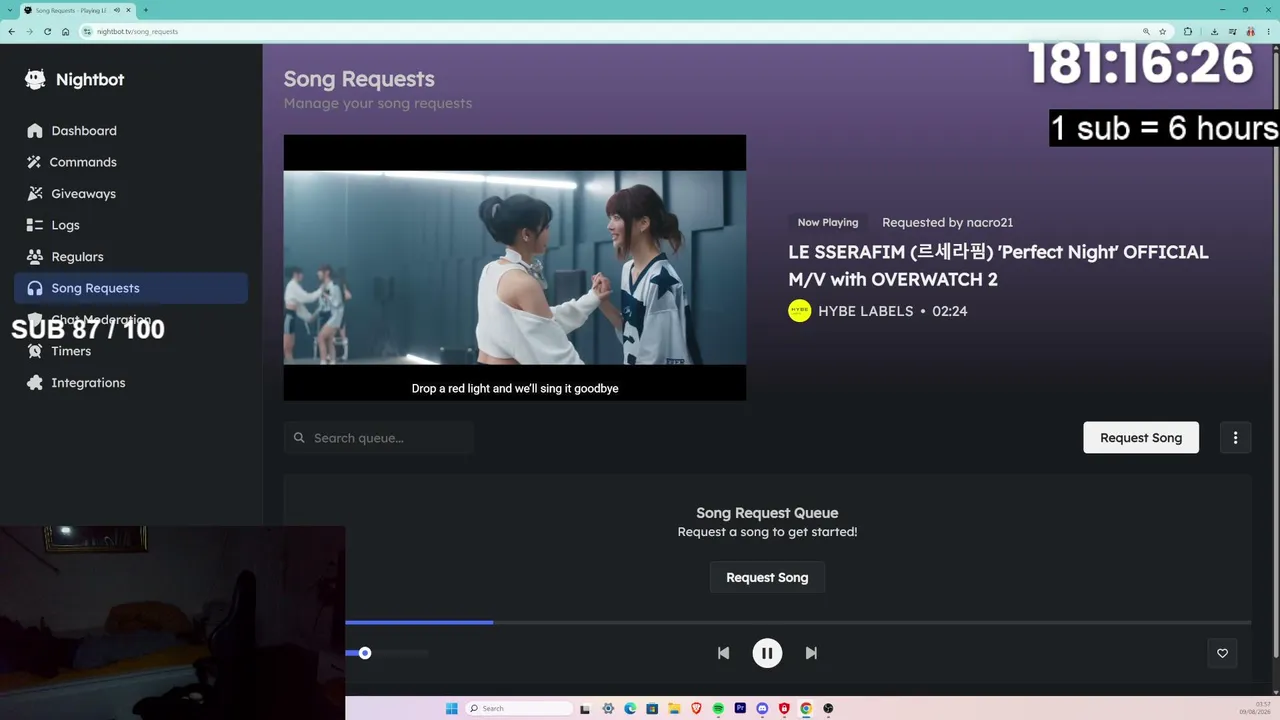Click the Giveaways party popper icon
Screen dimensions: 1280x720
point(35,194)
